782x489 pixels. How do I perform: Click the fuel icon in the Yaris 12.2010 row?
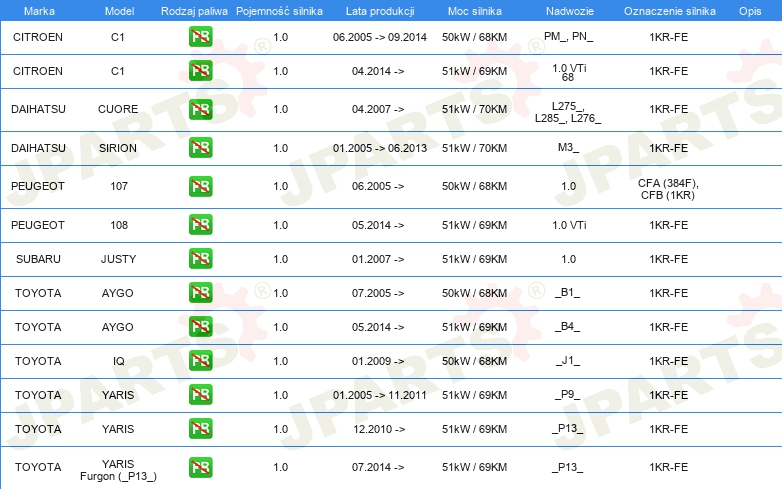[200, 429]
